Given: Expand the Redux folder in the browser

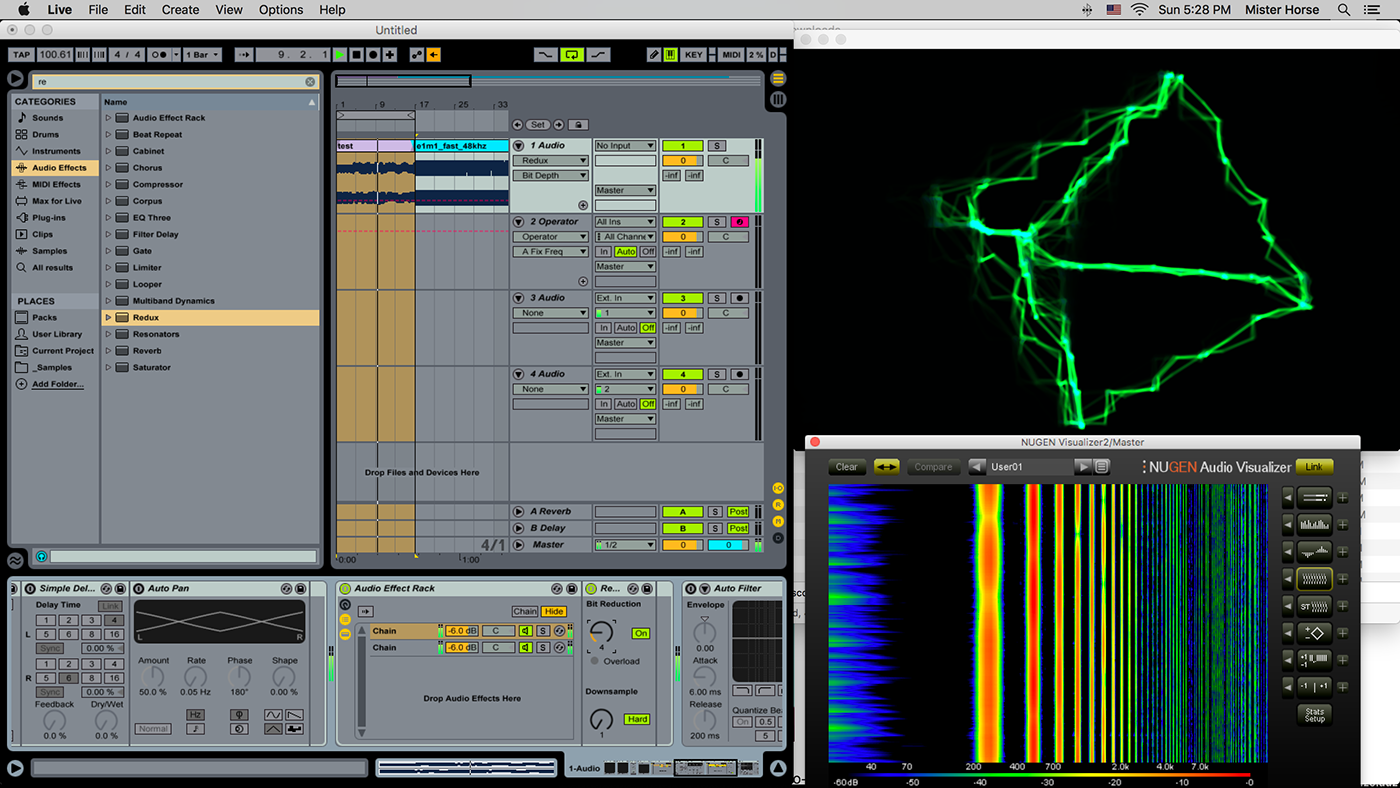Looking at the screenshot, I should click(x=108, y=317).
